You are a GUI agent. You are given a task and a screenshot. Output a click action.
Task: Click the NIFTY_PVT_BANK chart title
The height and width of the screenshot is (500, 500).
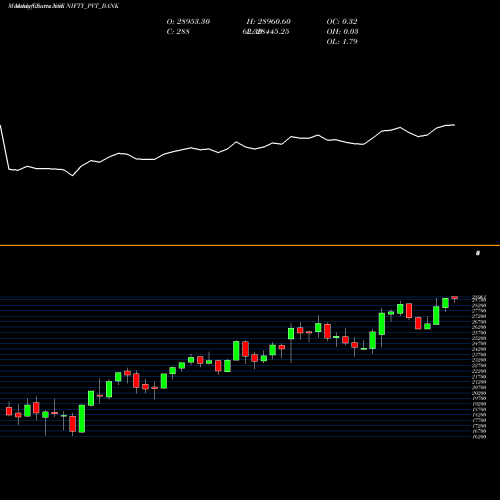point(92,6)
